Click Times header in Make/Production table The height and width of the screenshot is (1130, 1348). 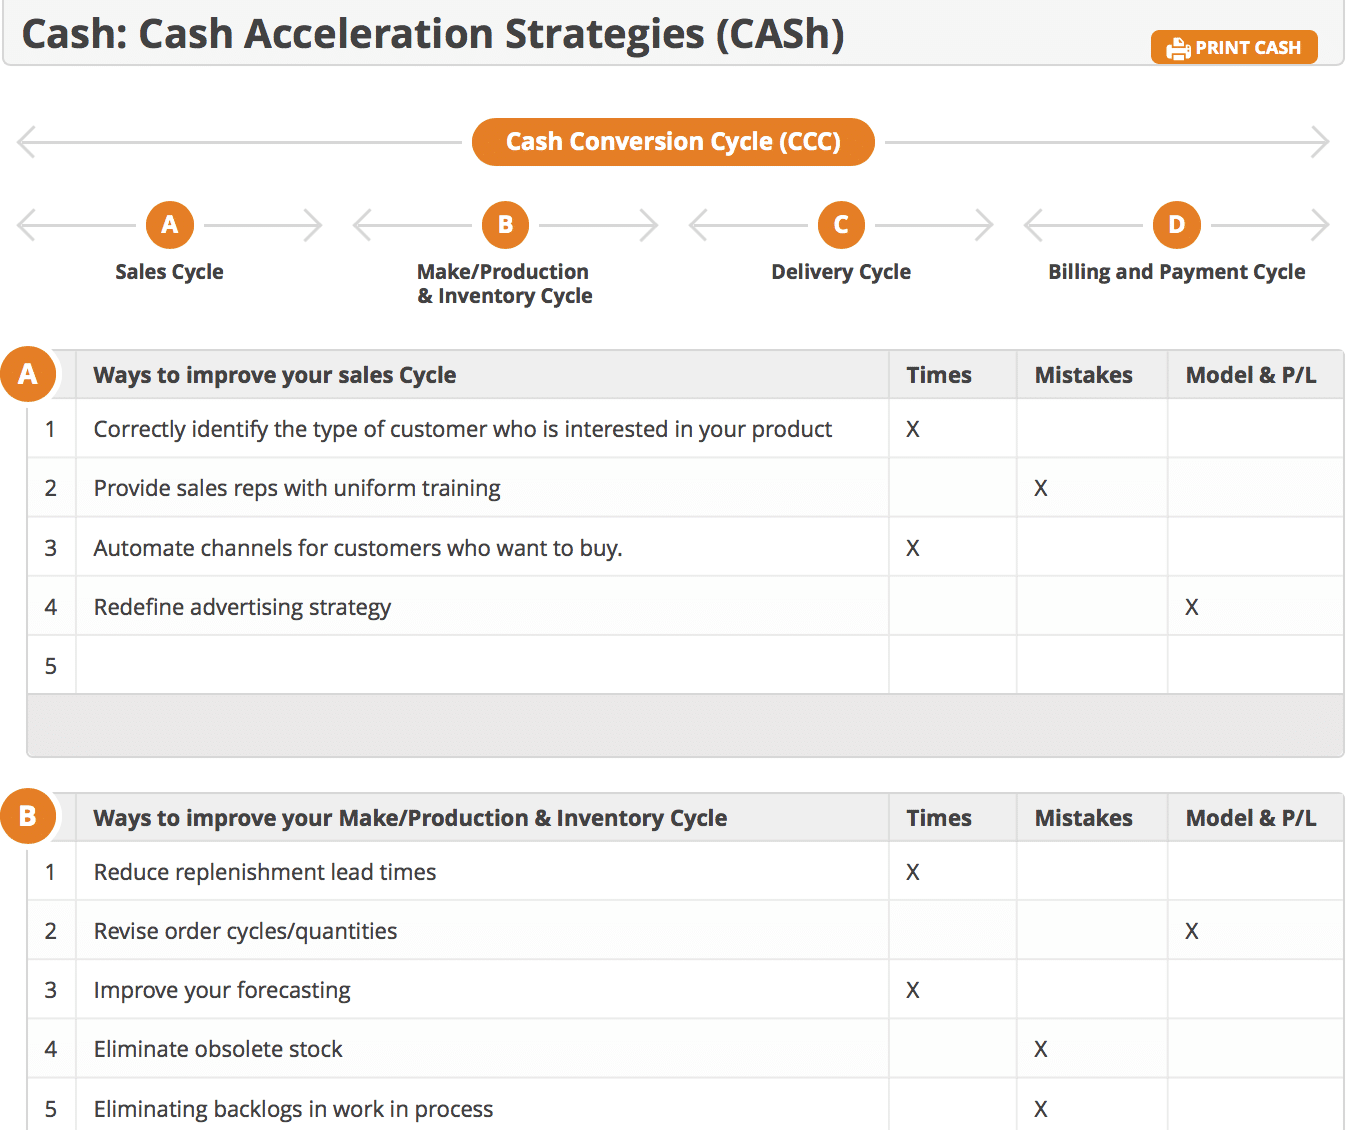939,818
